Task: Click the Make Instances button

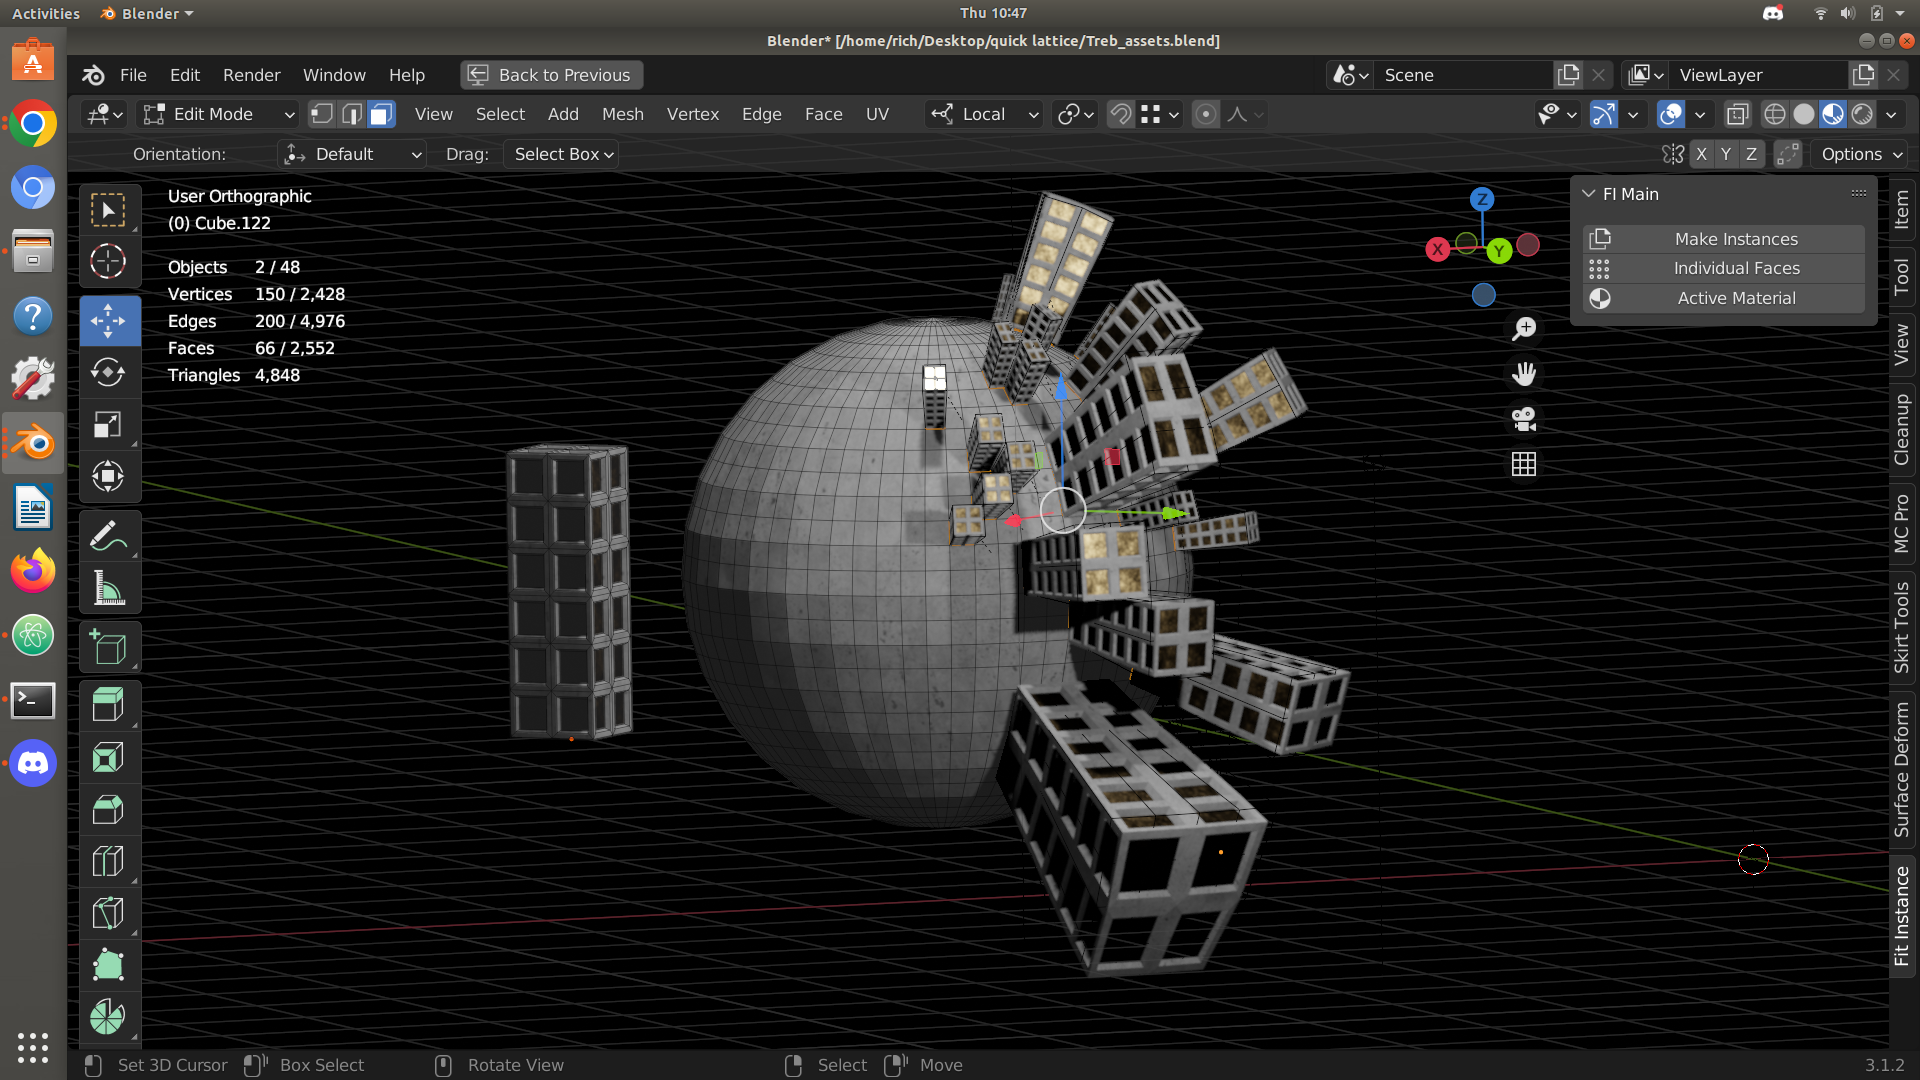Action: [x=1736, y=239]
